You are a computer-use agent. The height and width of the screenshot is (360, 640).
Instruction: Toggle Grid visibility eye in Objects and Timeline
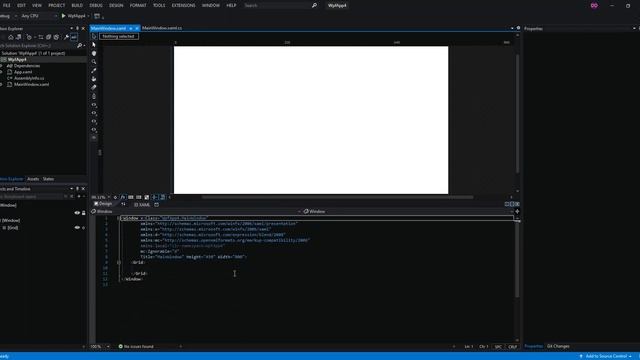tap(77, 228)
